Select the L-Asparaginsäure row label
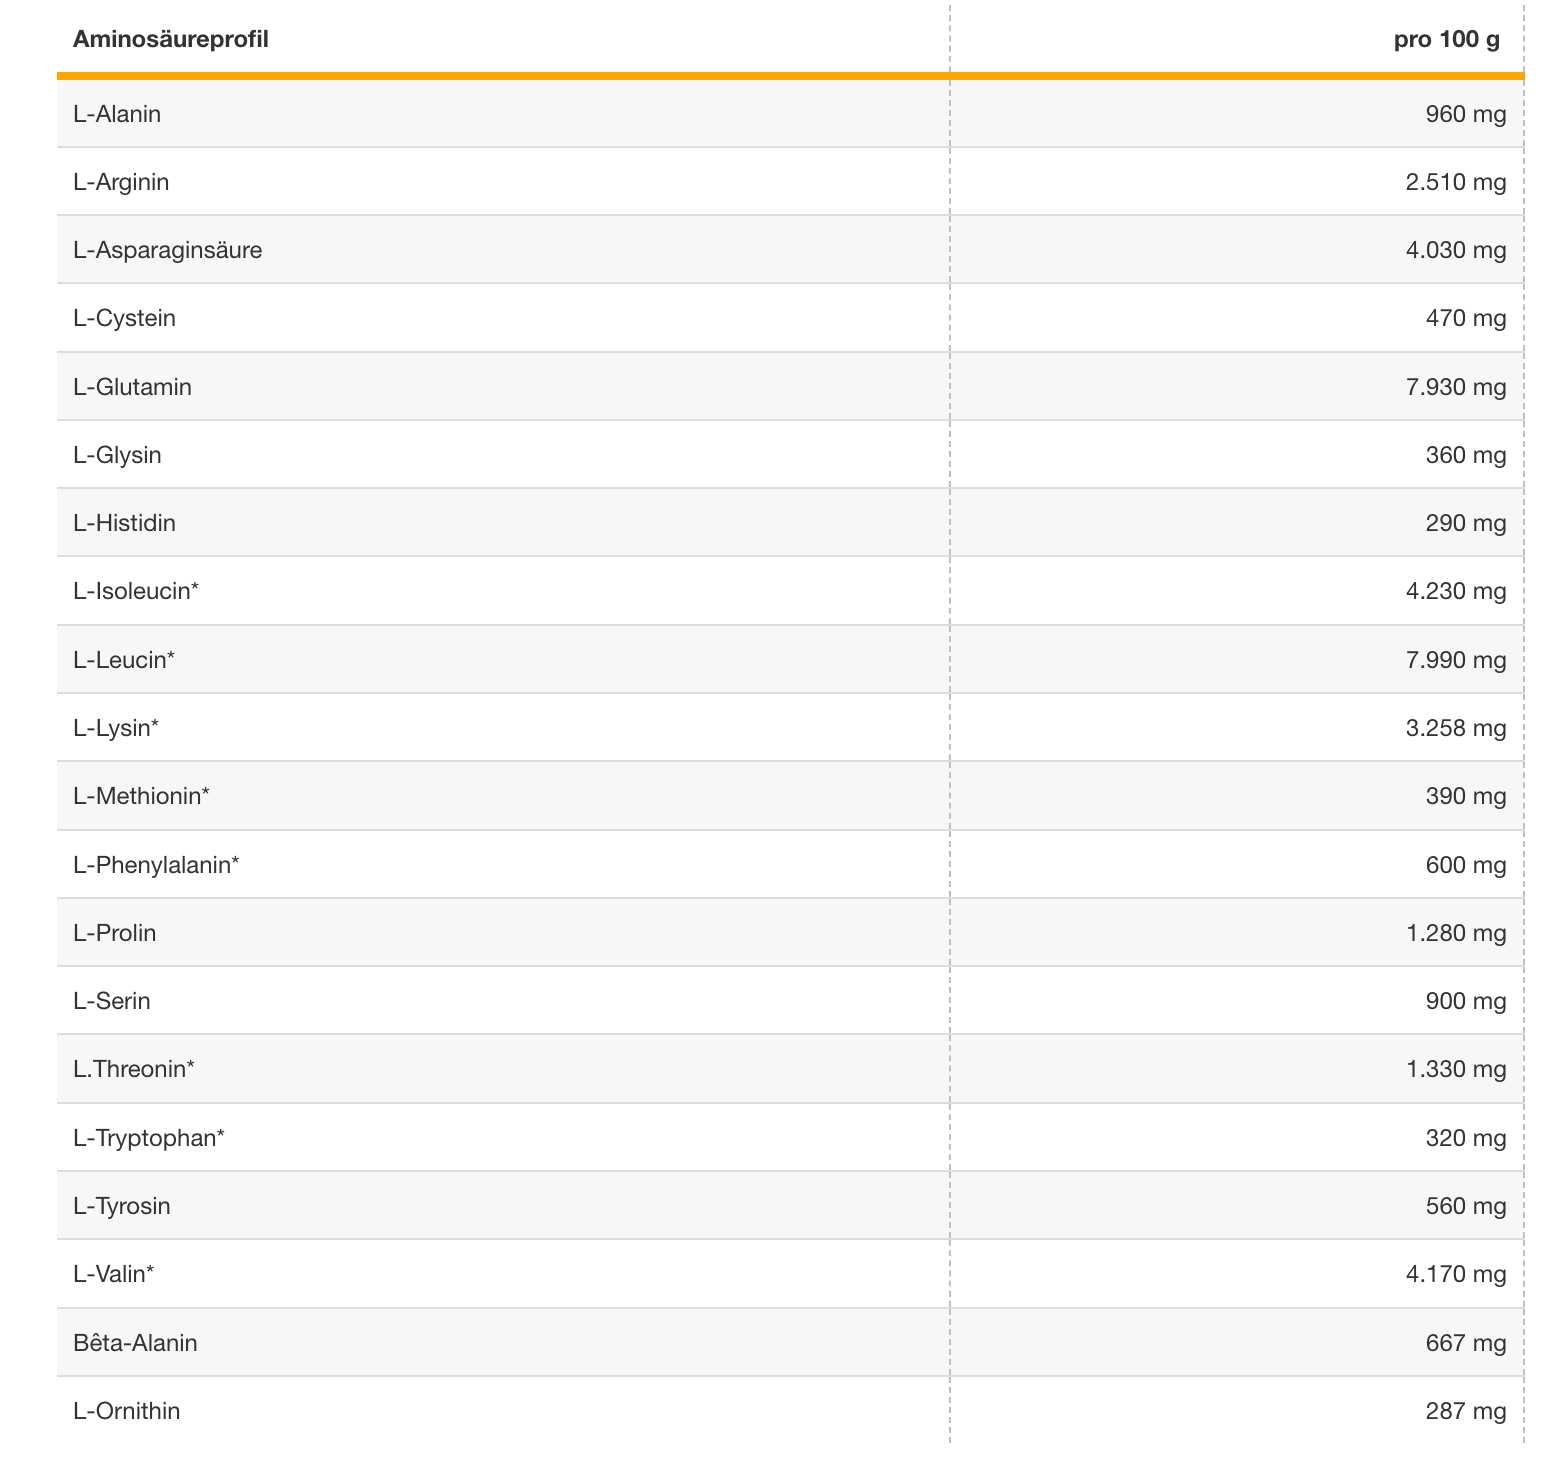Screen dimensions: 1564x1462 pyautogui.click(x=168, y=250)
